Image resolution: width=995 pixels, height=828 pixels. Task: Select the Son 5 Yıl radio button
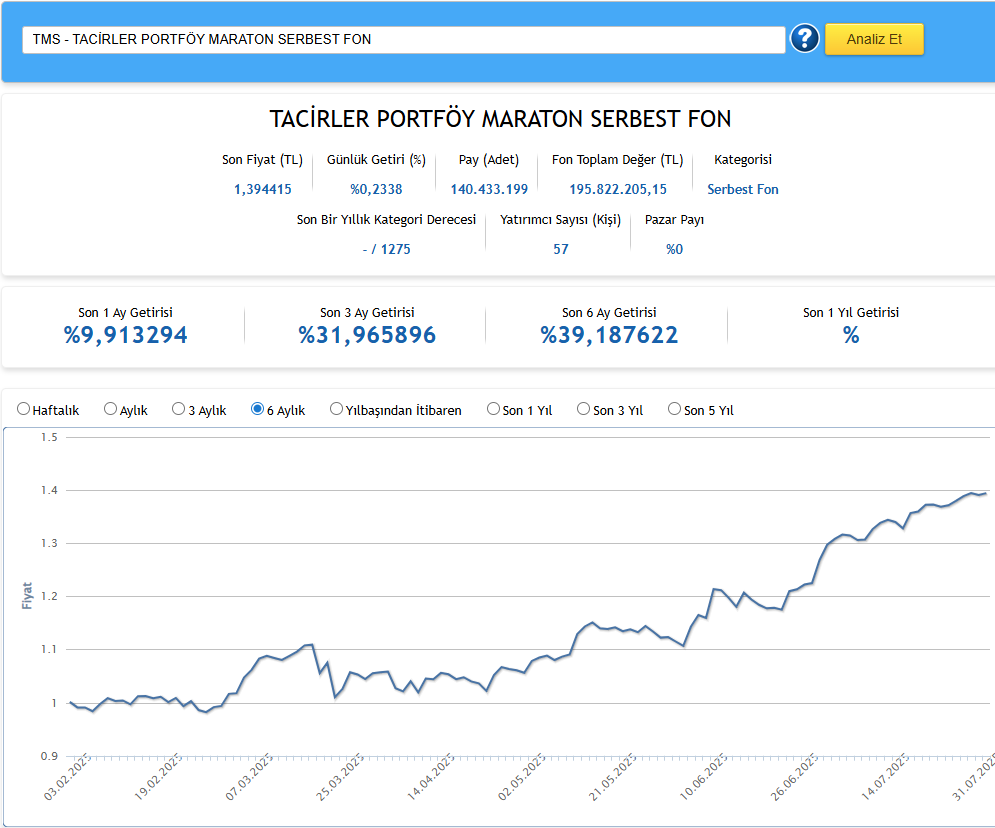point(675,409)
